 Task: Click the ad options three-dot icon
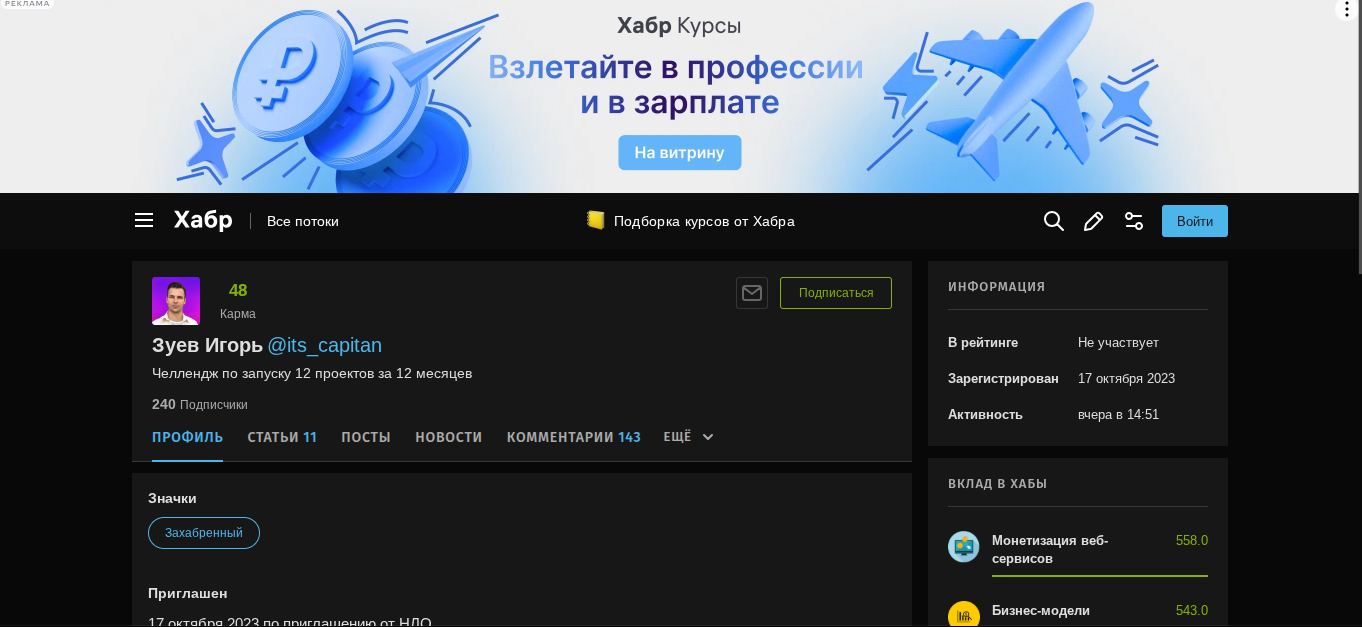click(1346, 10)
